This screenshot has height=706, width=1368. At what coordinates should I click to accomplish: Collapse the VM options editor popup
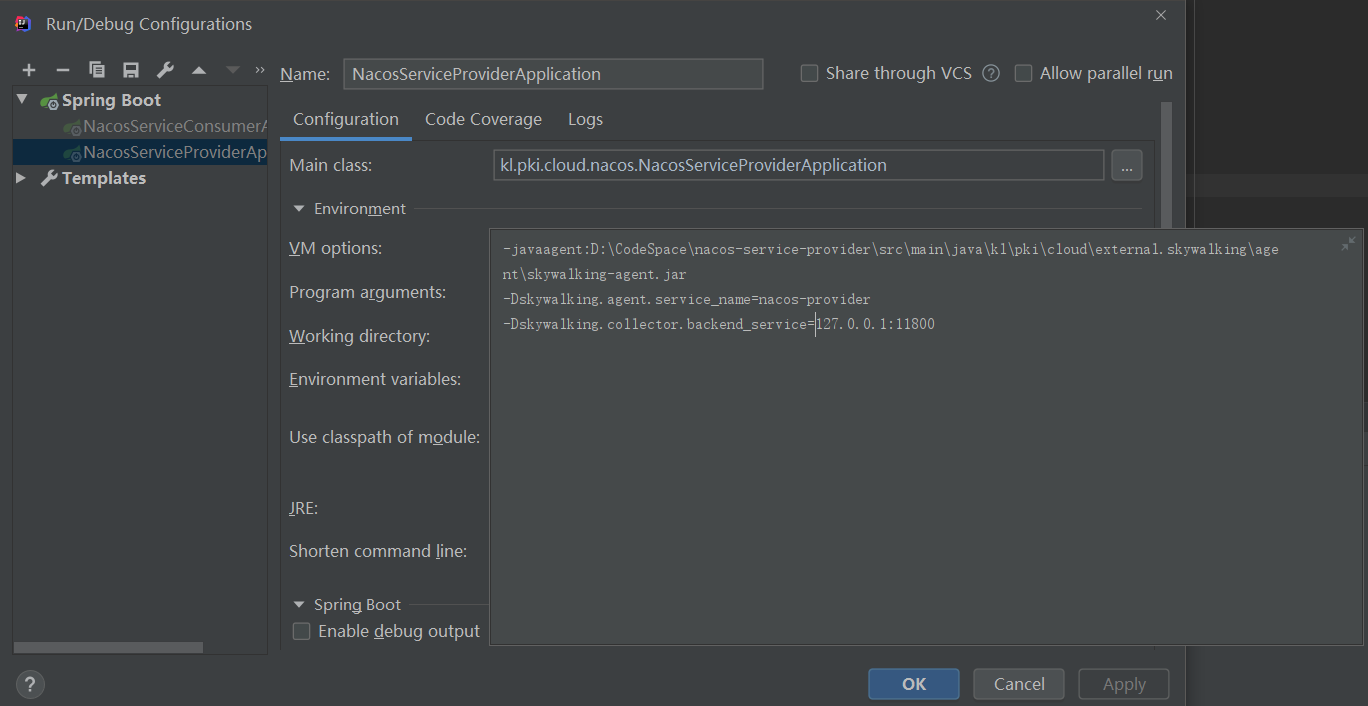click(x=1349, y=244)
